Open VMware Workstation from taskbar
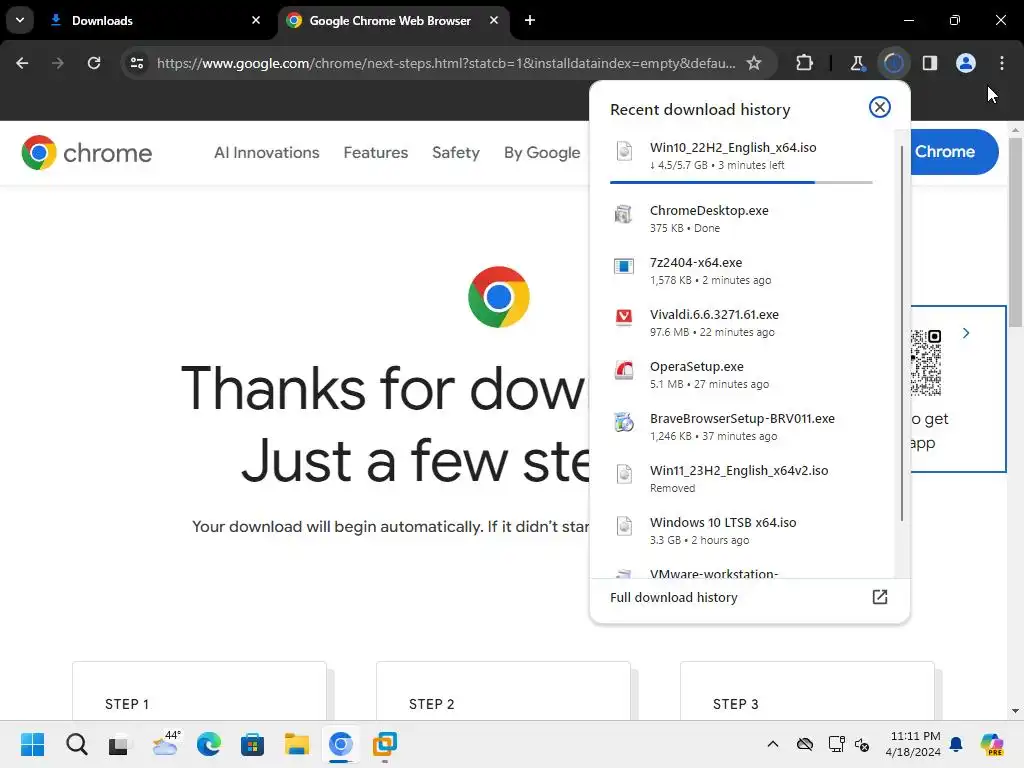1024x768 pixels. [385, 744]
